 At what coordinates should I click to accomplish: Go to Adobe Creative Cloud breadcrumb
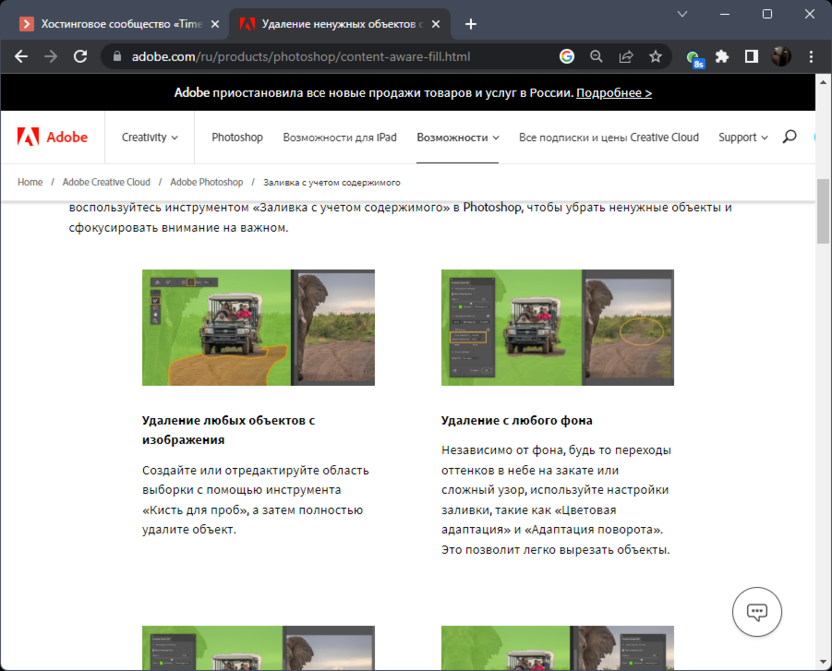(x=106, y=182)
